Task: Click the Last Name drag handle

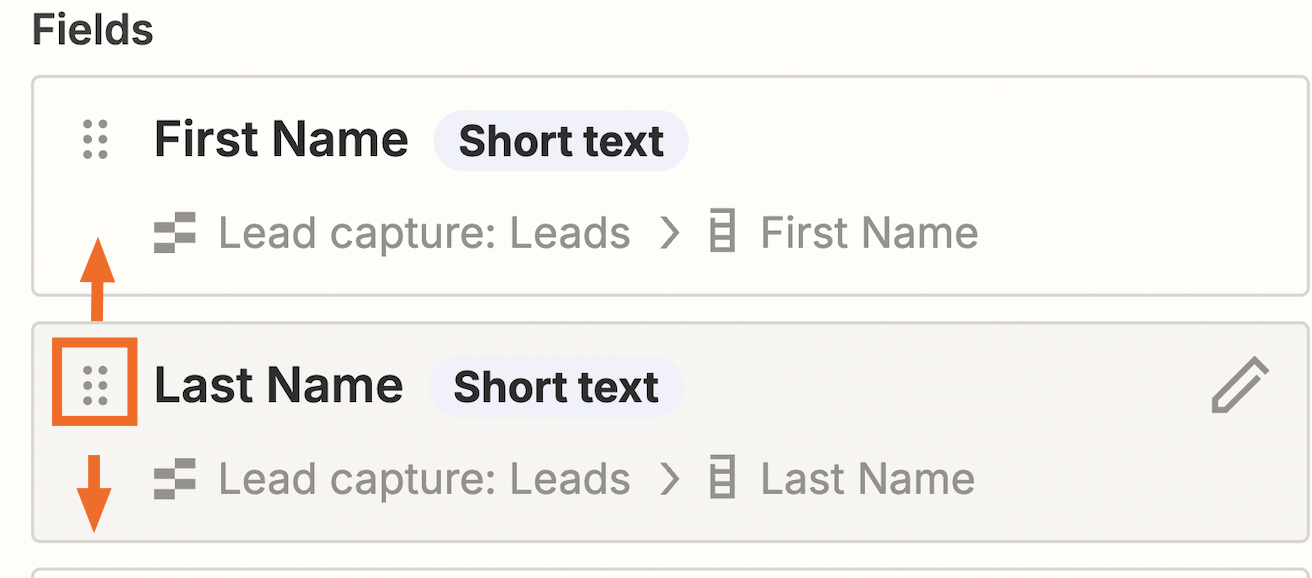Action: pos(95,386)
